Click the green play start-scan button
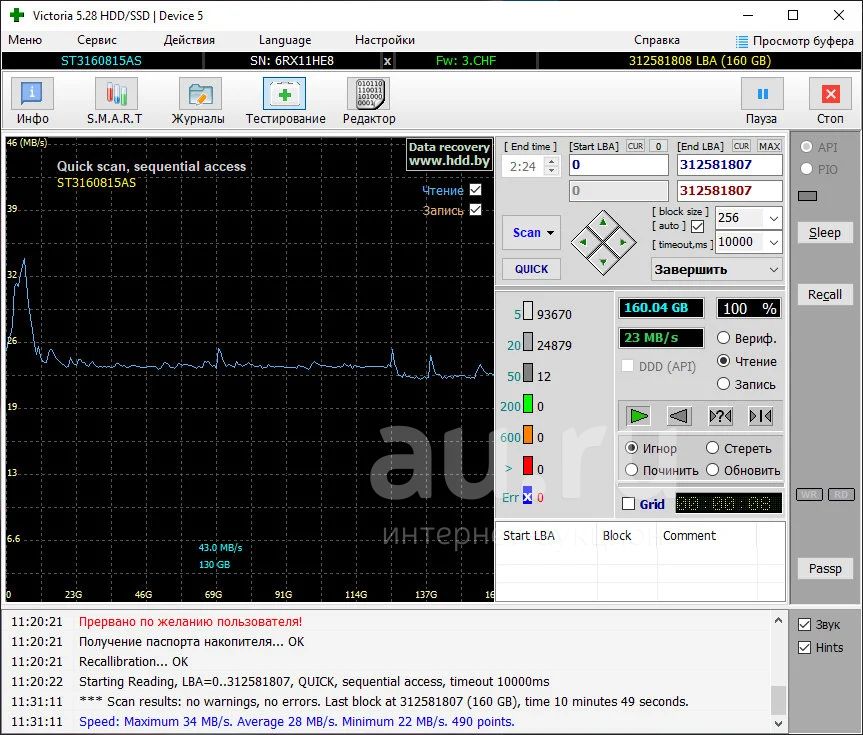863x735 pixels. [638, 416]
